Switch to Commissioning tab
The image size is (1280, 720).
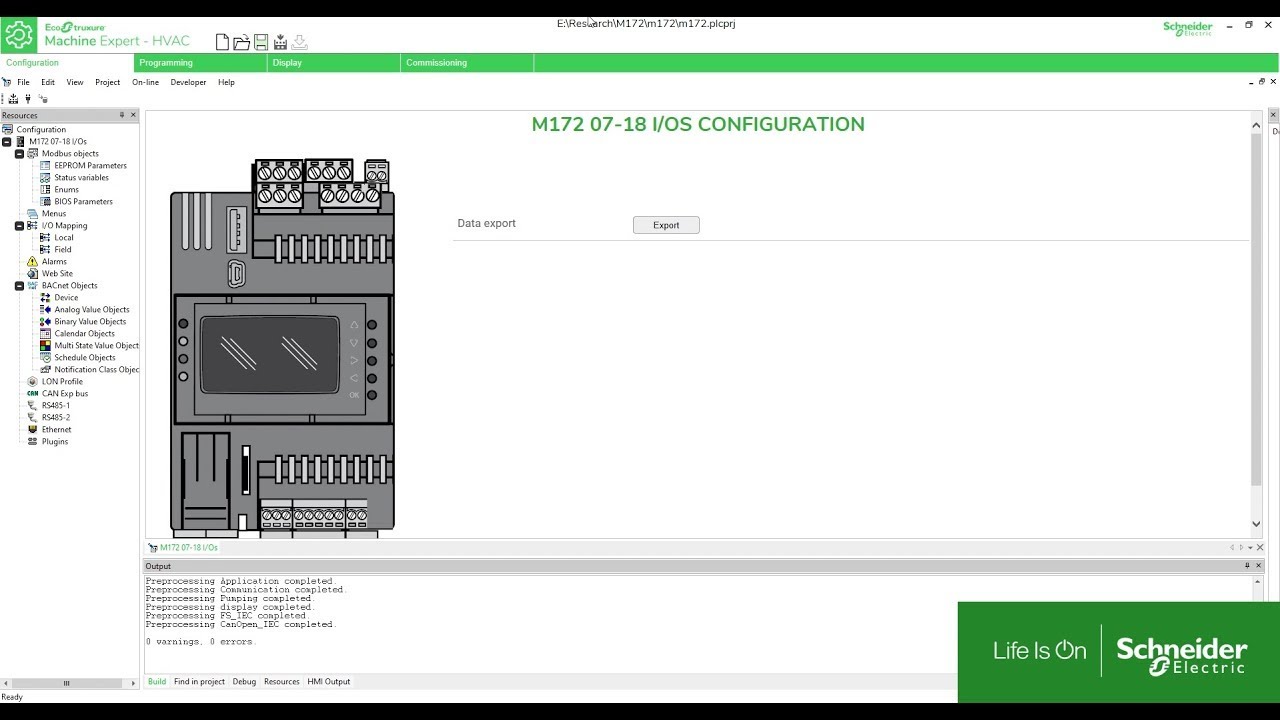point(467,63)
